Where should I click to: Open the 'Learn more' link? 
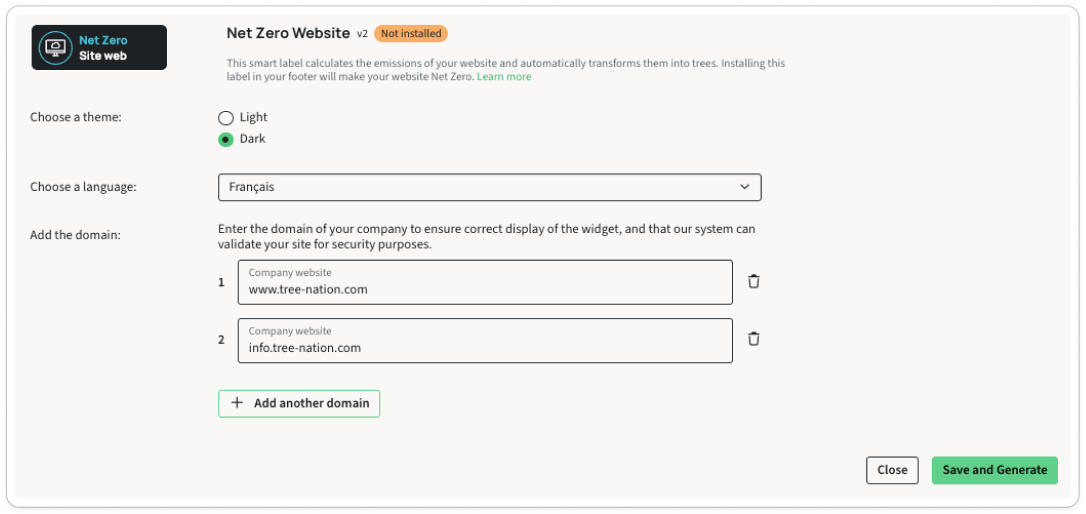tap(504, 77)
